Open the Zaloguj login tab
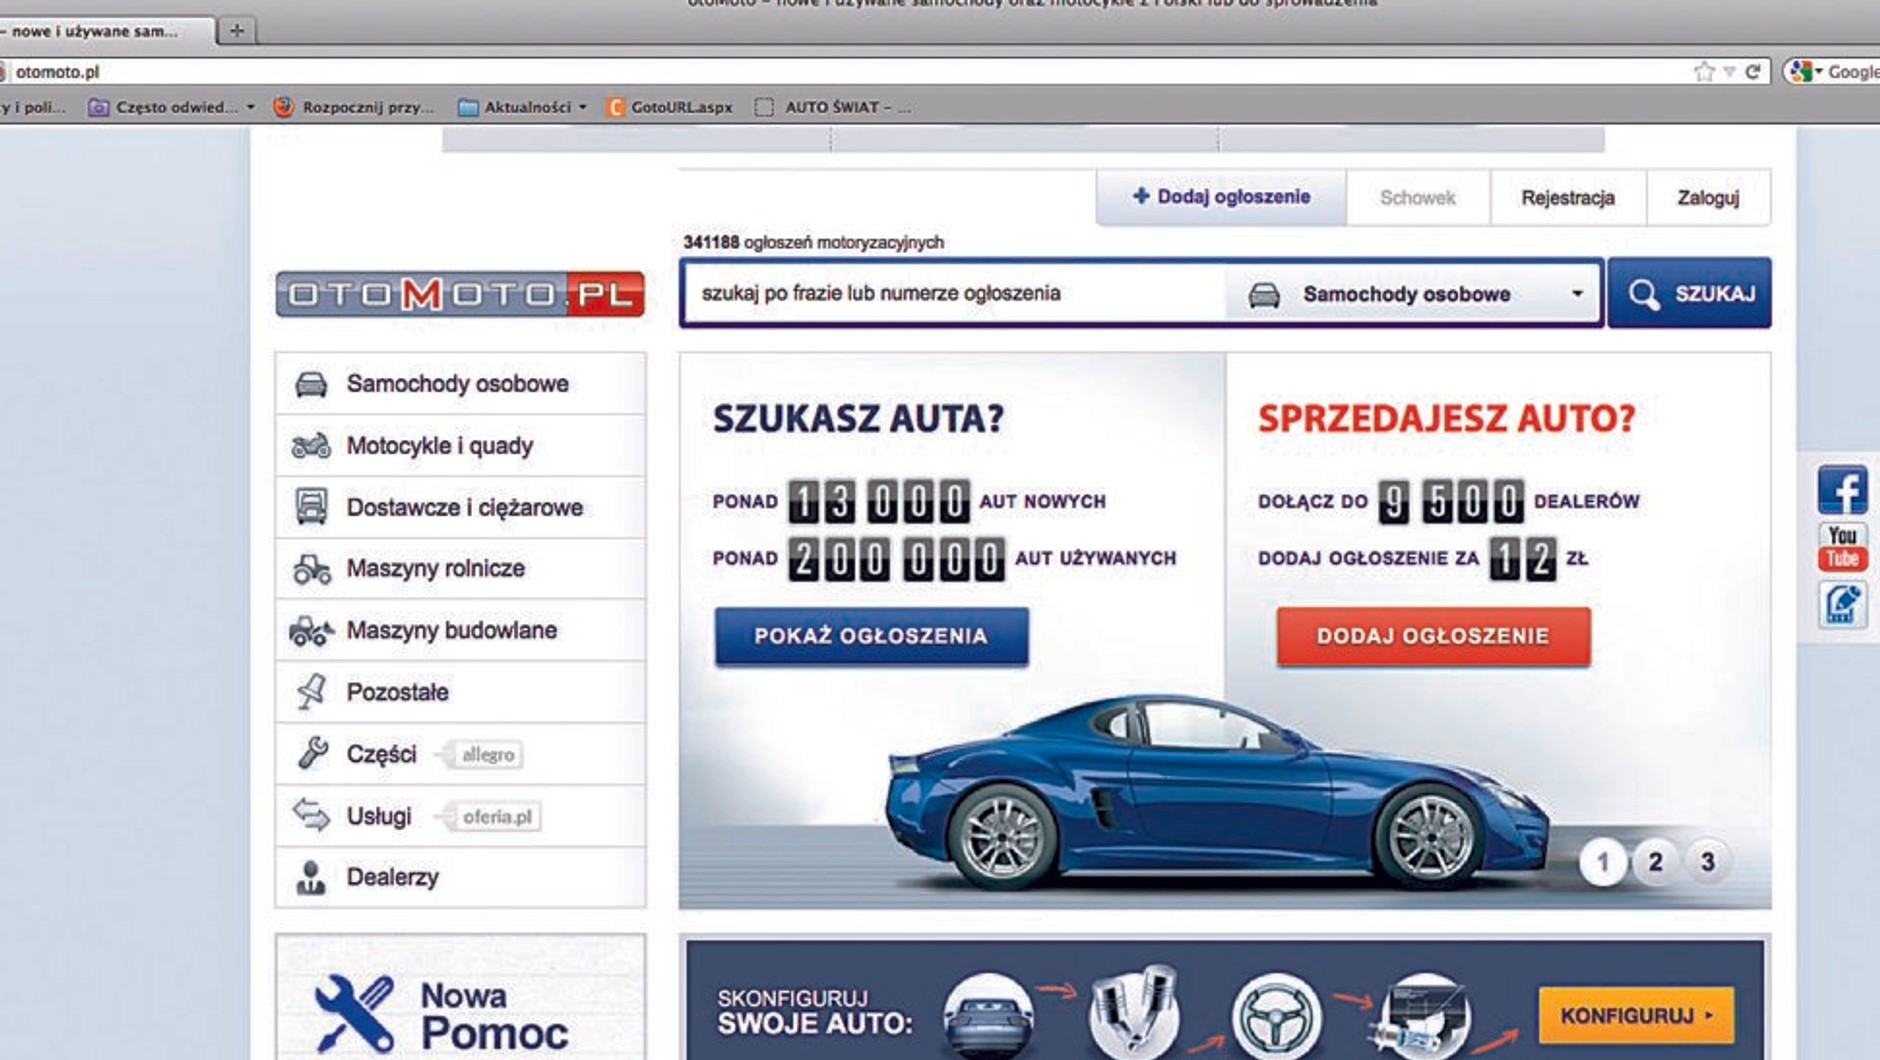 click(1707, 198)
